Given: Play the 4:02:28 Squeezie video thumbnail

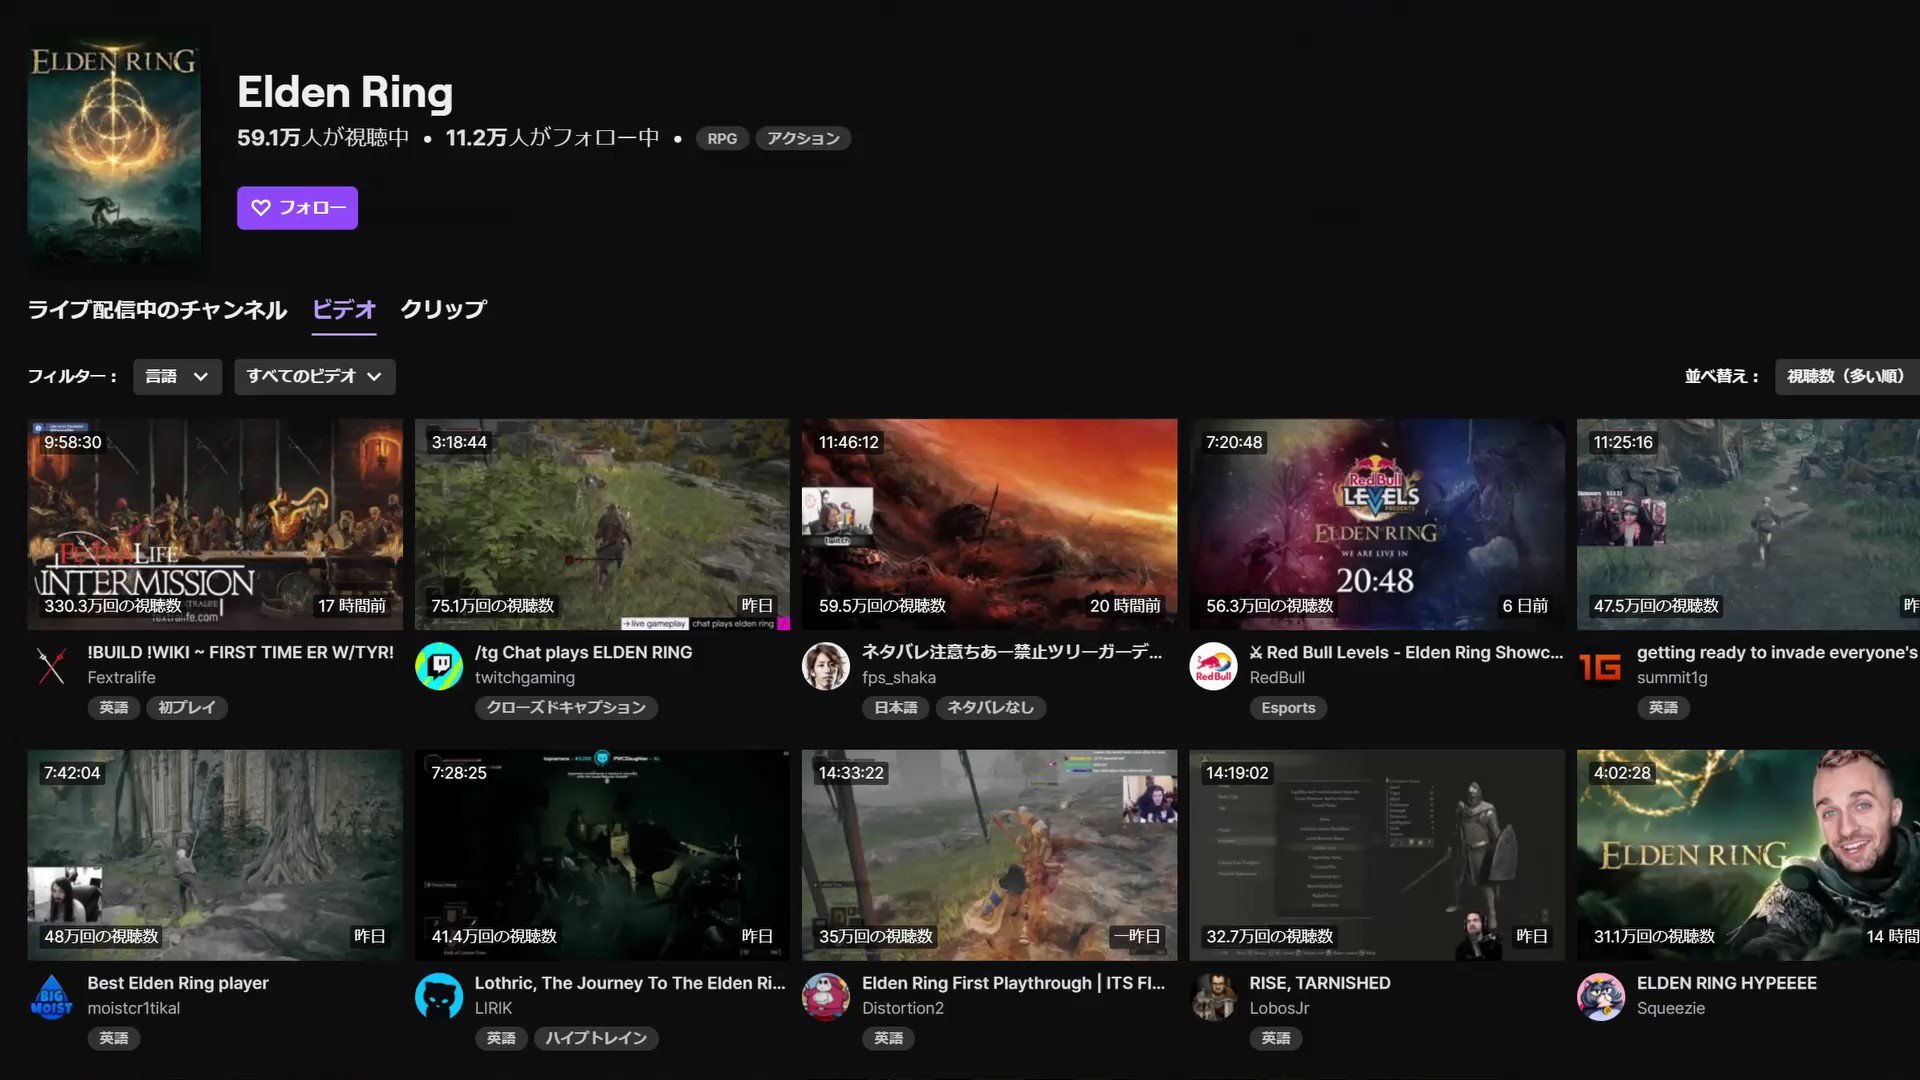Looking at the screenshot, I should coord(1748,855).
